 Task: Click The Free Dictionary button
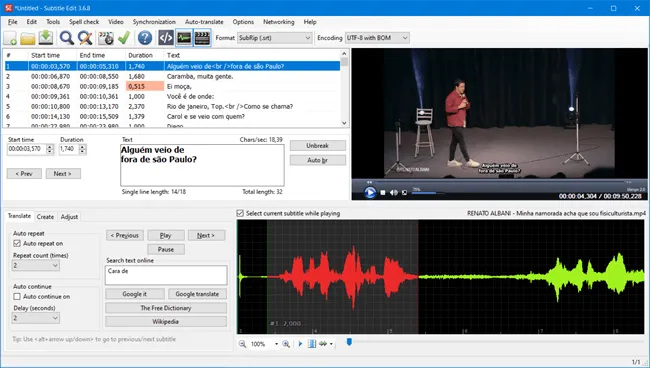coord(166,308)
